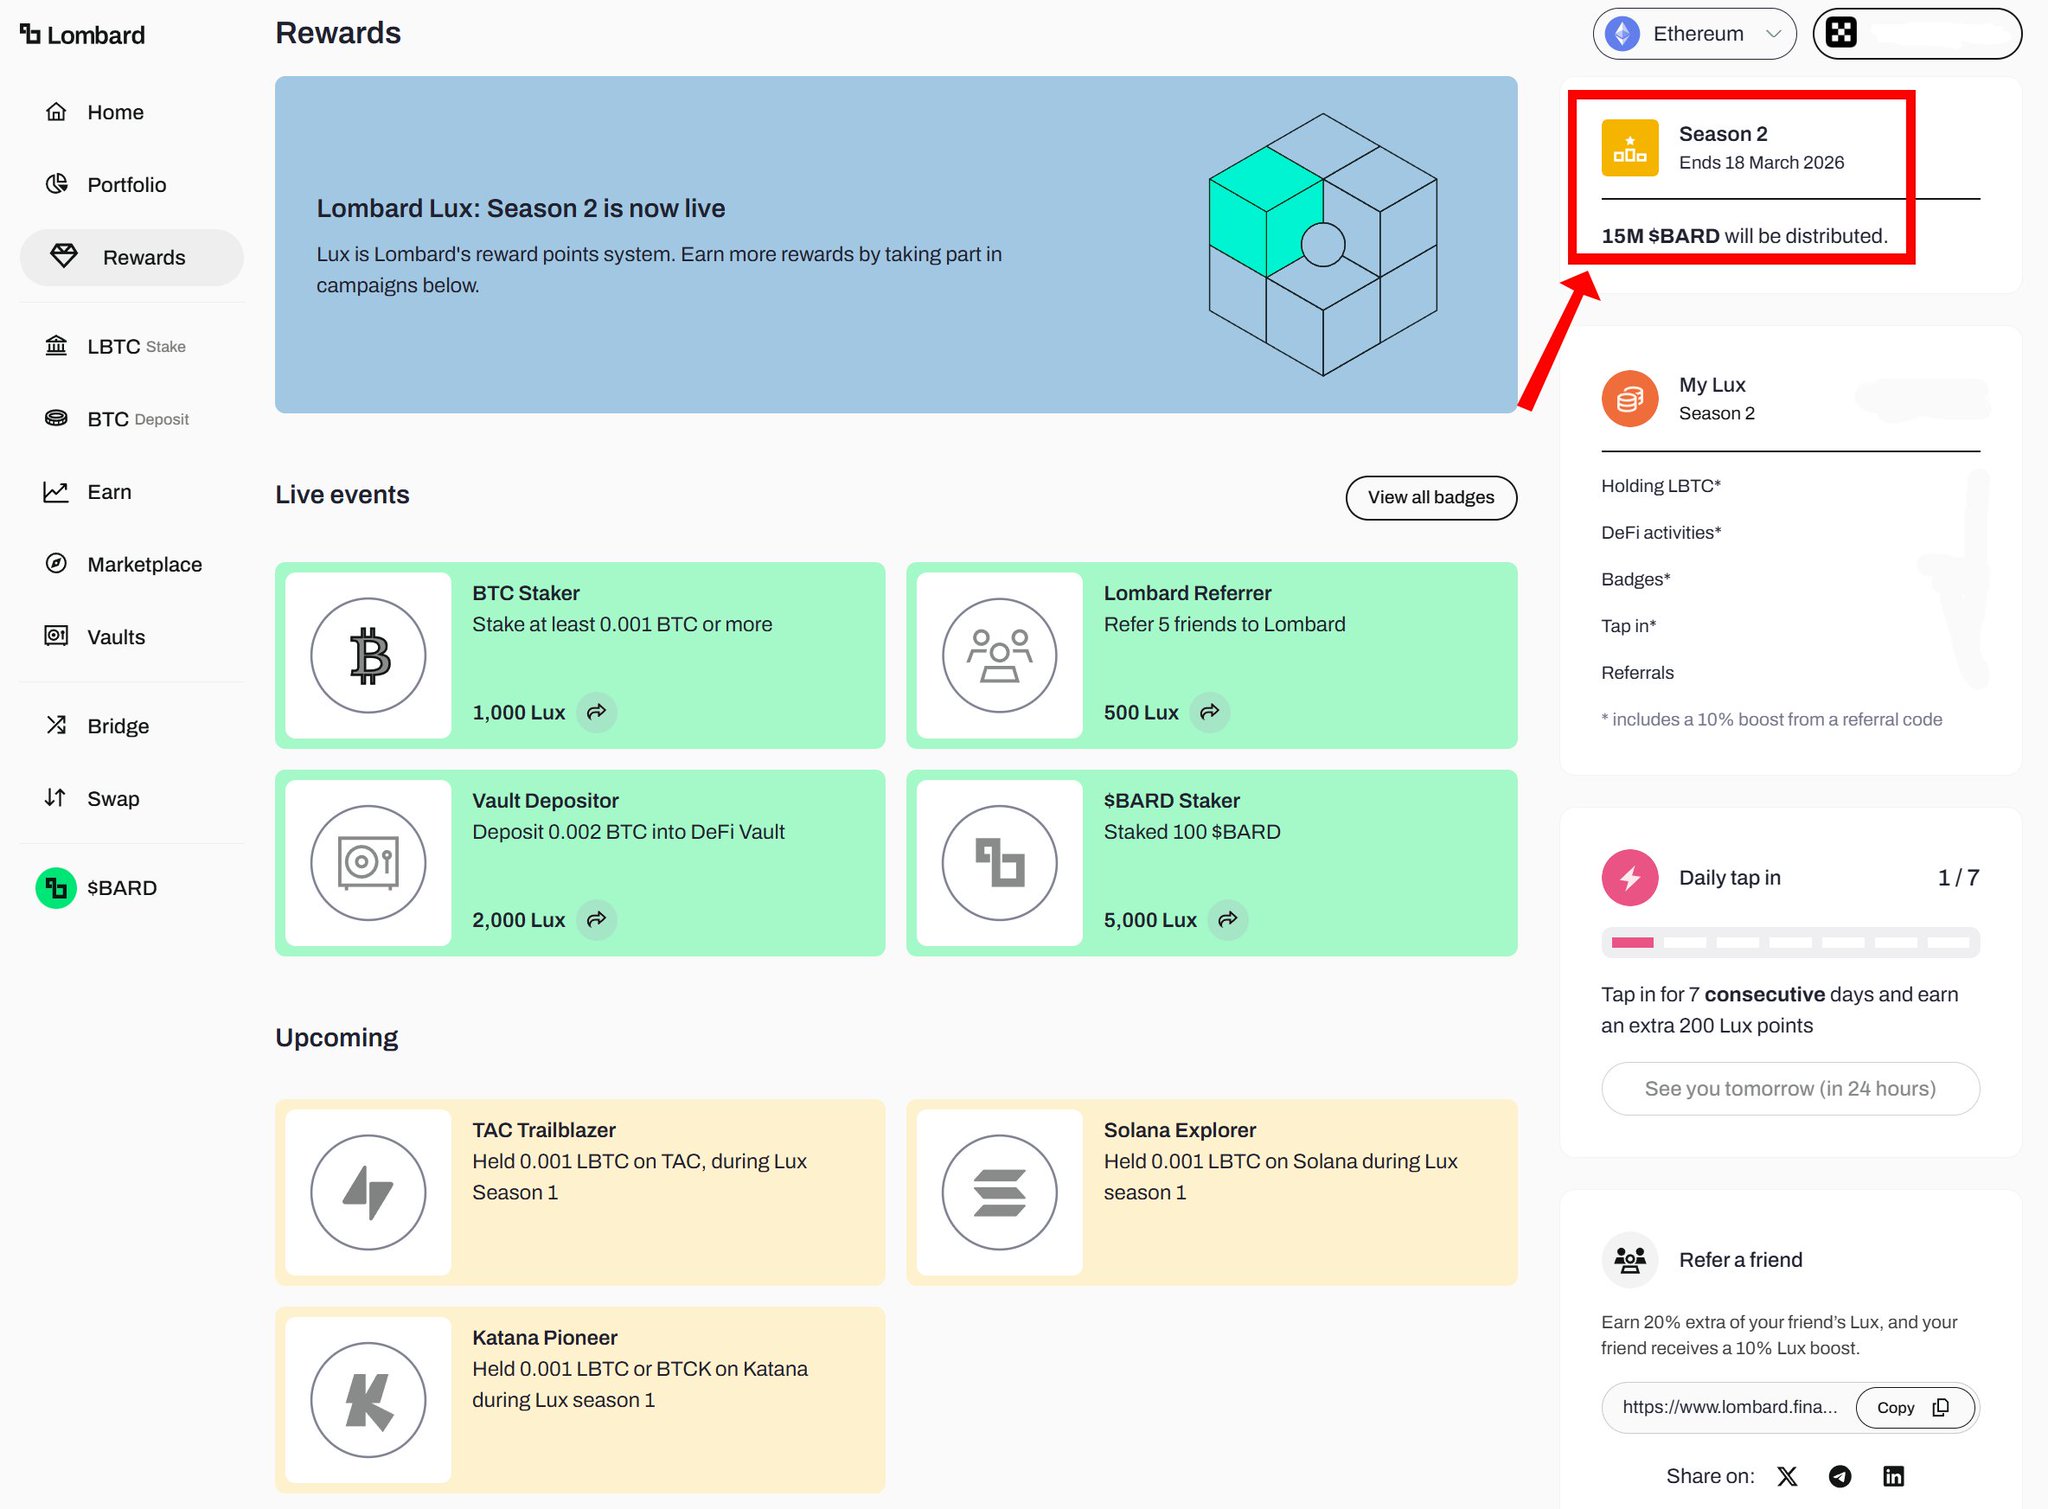Click share icon on BTC Staker badge
The width and height of the screenshot is (2048, 1509).
pos(597,712)
